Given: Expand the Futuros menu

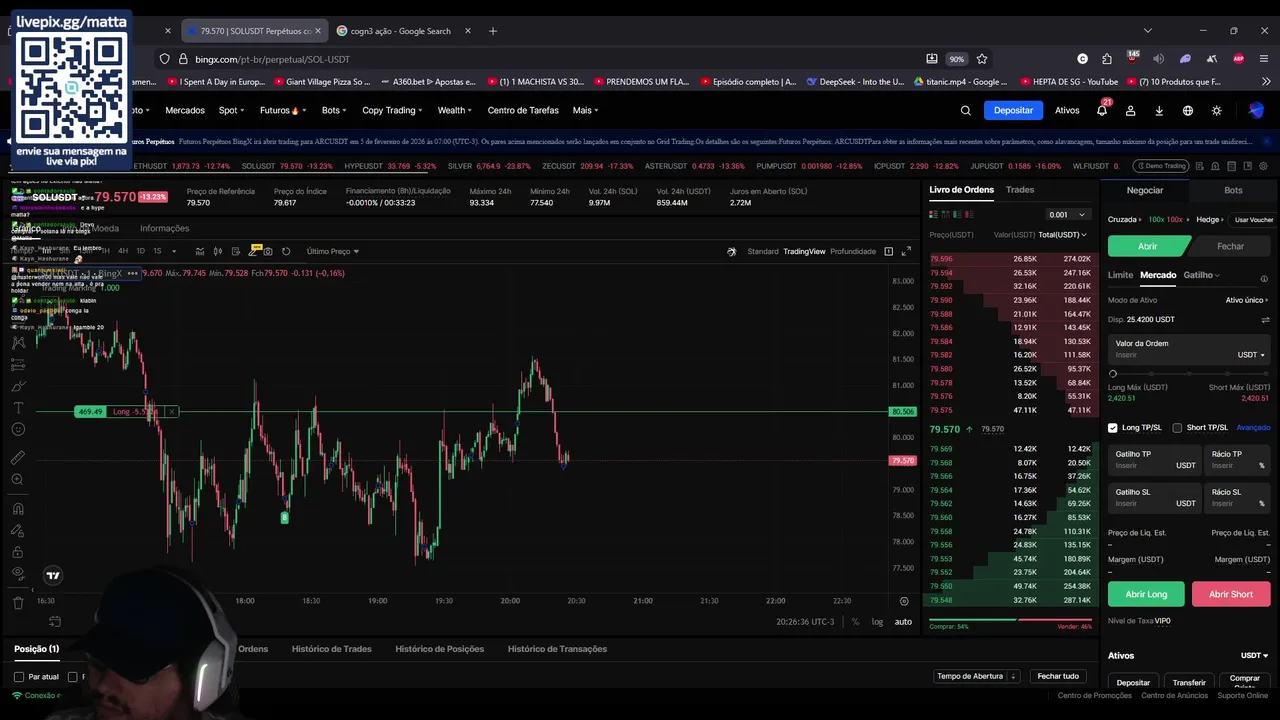Looking at the screenshot, I should click(x=283, y=110).
